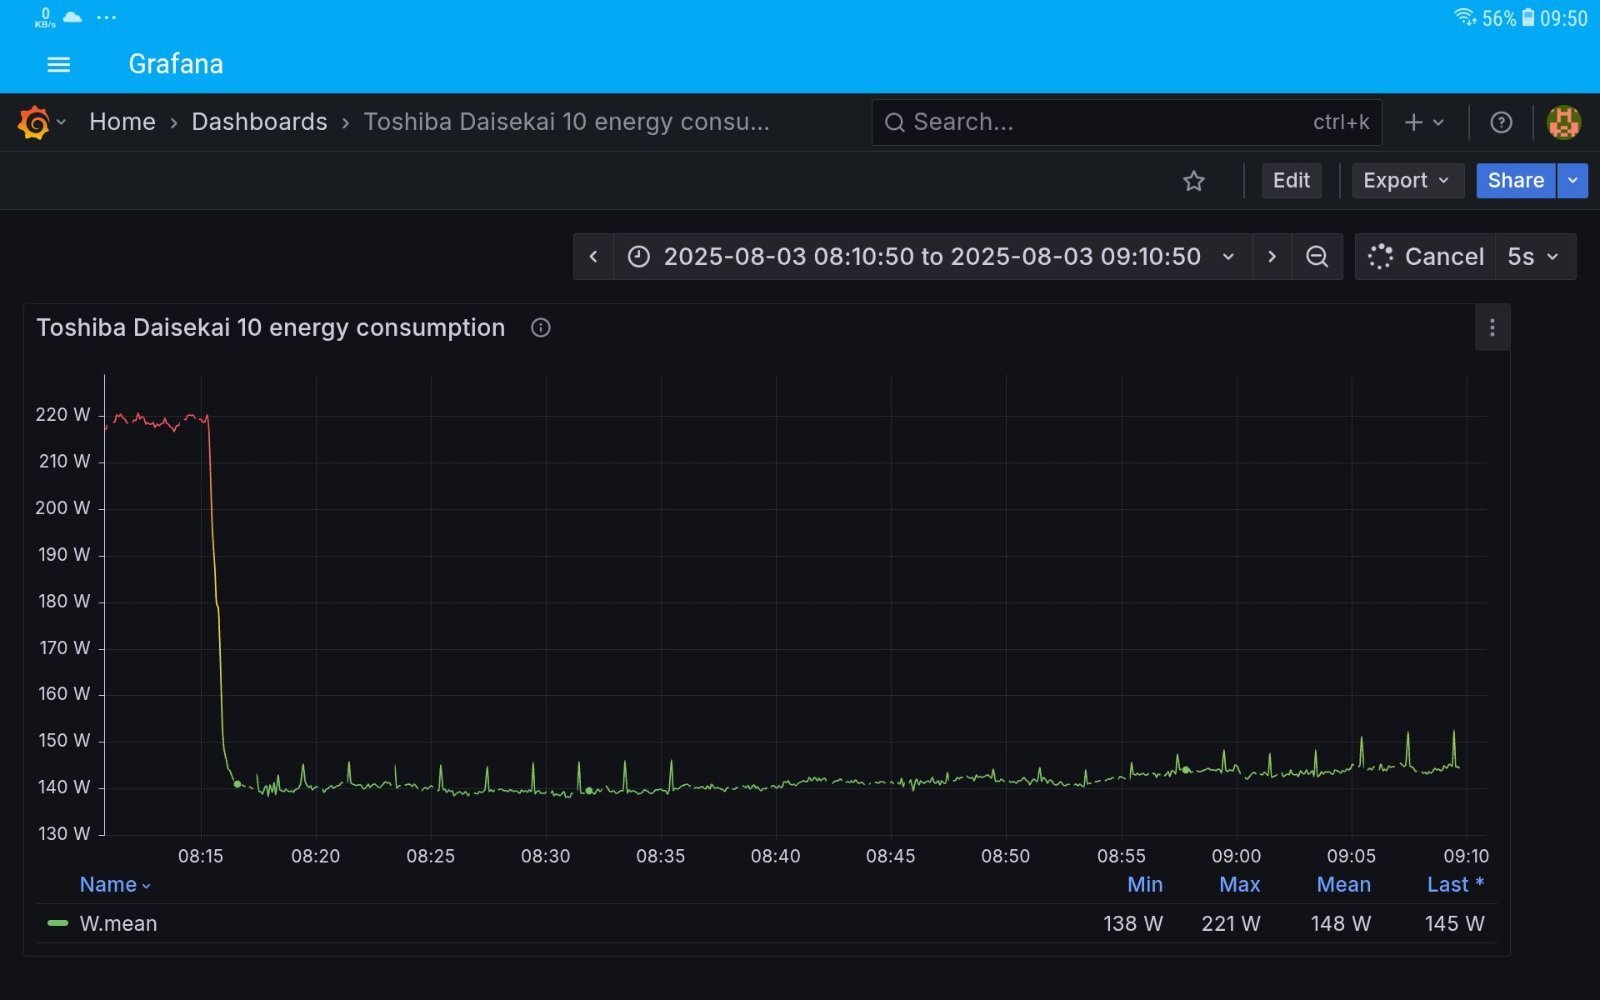The image size is (1600, 1000).
Task: Tap the three-dots notification overflow
Action: [x=107, y=17]
